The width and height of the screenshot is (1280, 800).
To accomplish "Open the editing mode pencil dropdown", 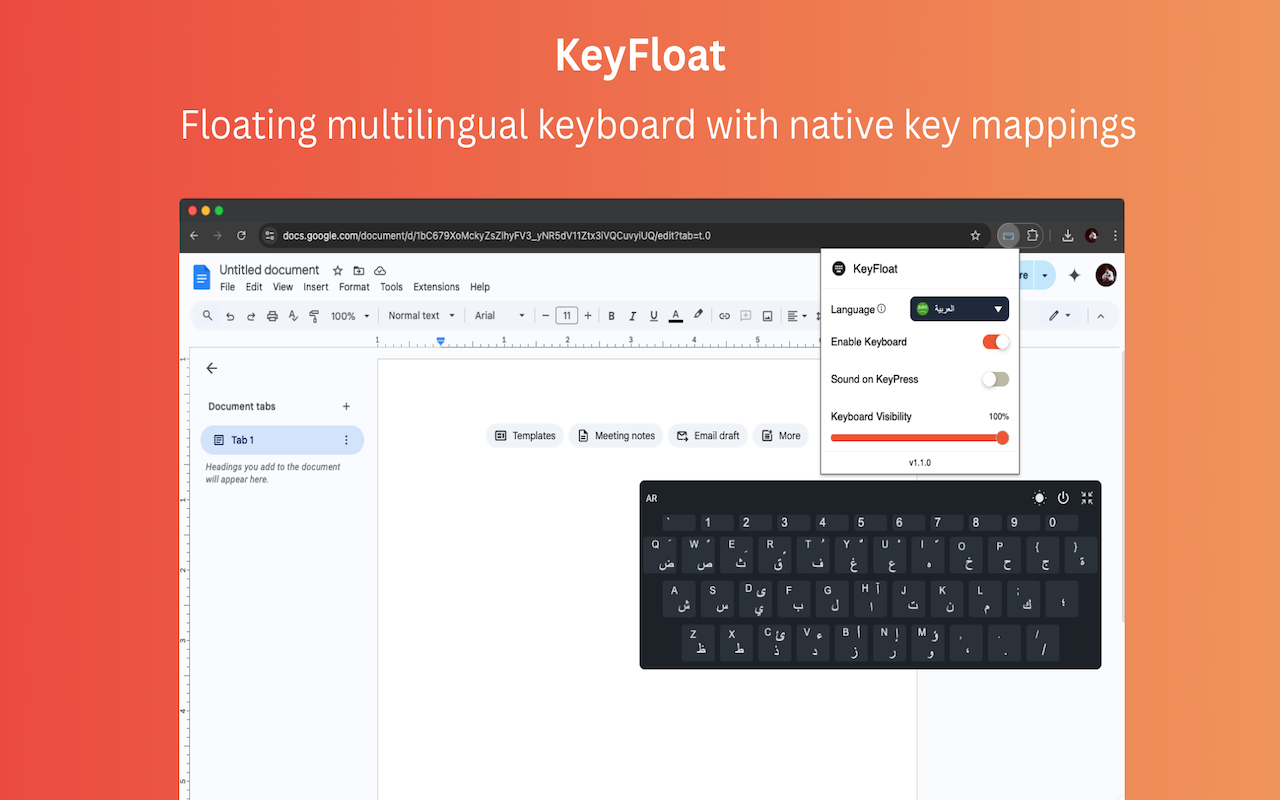I will [x=1059, y=316].
